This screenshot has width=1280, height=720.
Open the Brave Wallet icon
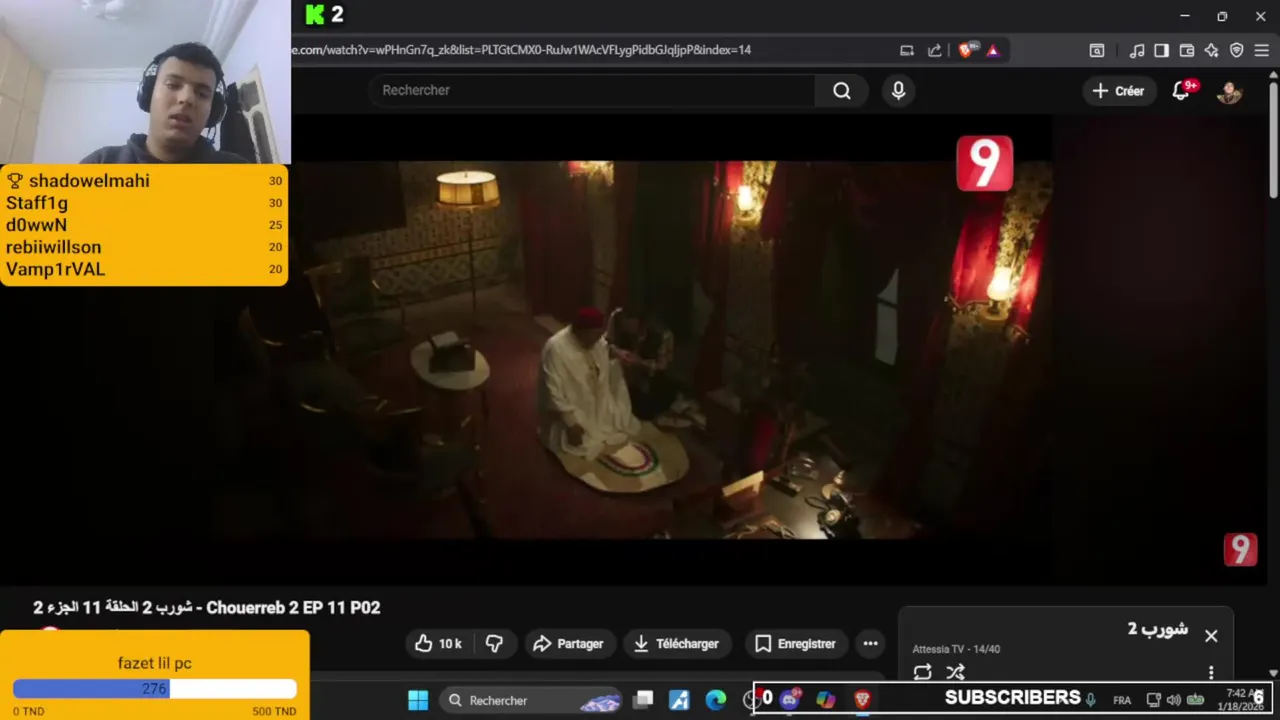point(1187,50)
